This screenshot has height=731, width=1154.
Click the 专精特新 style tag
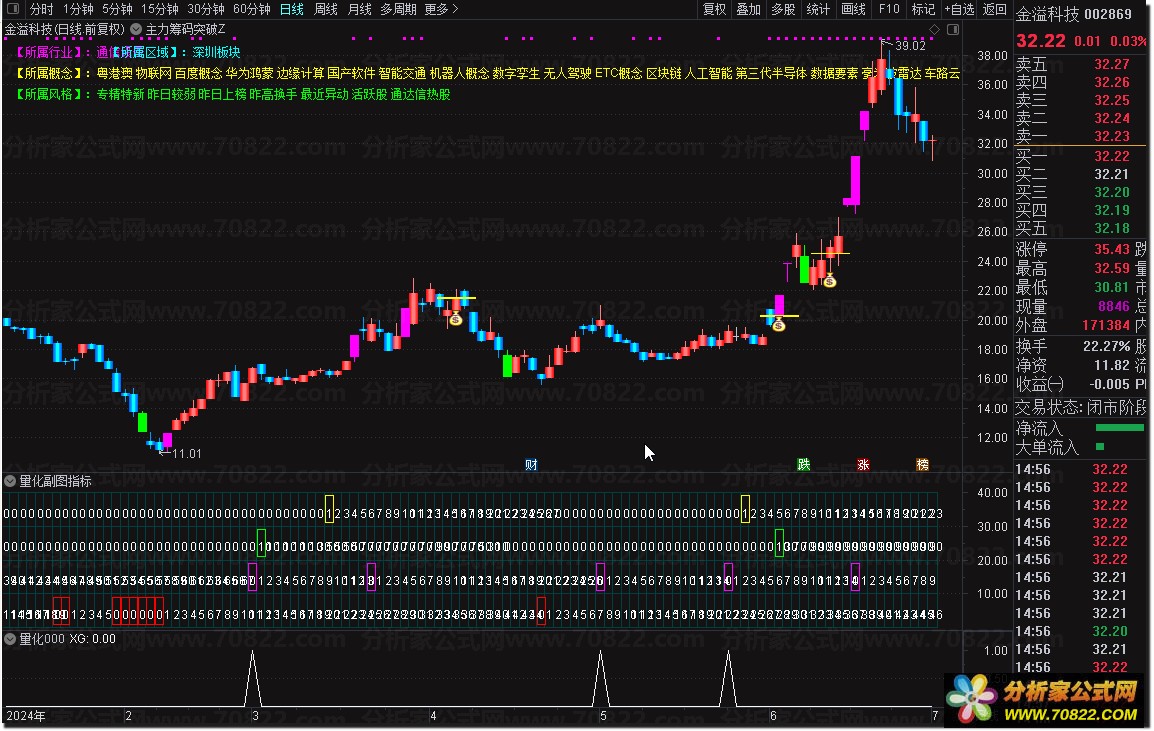[x=121, y=94]
